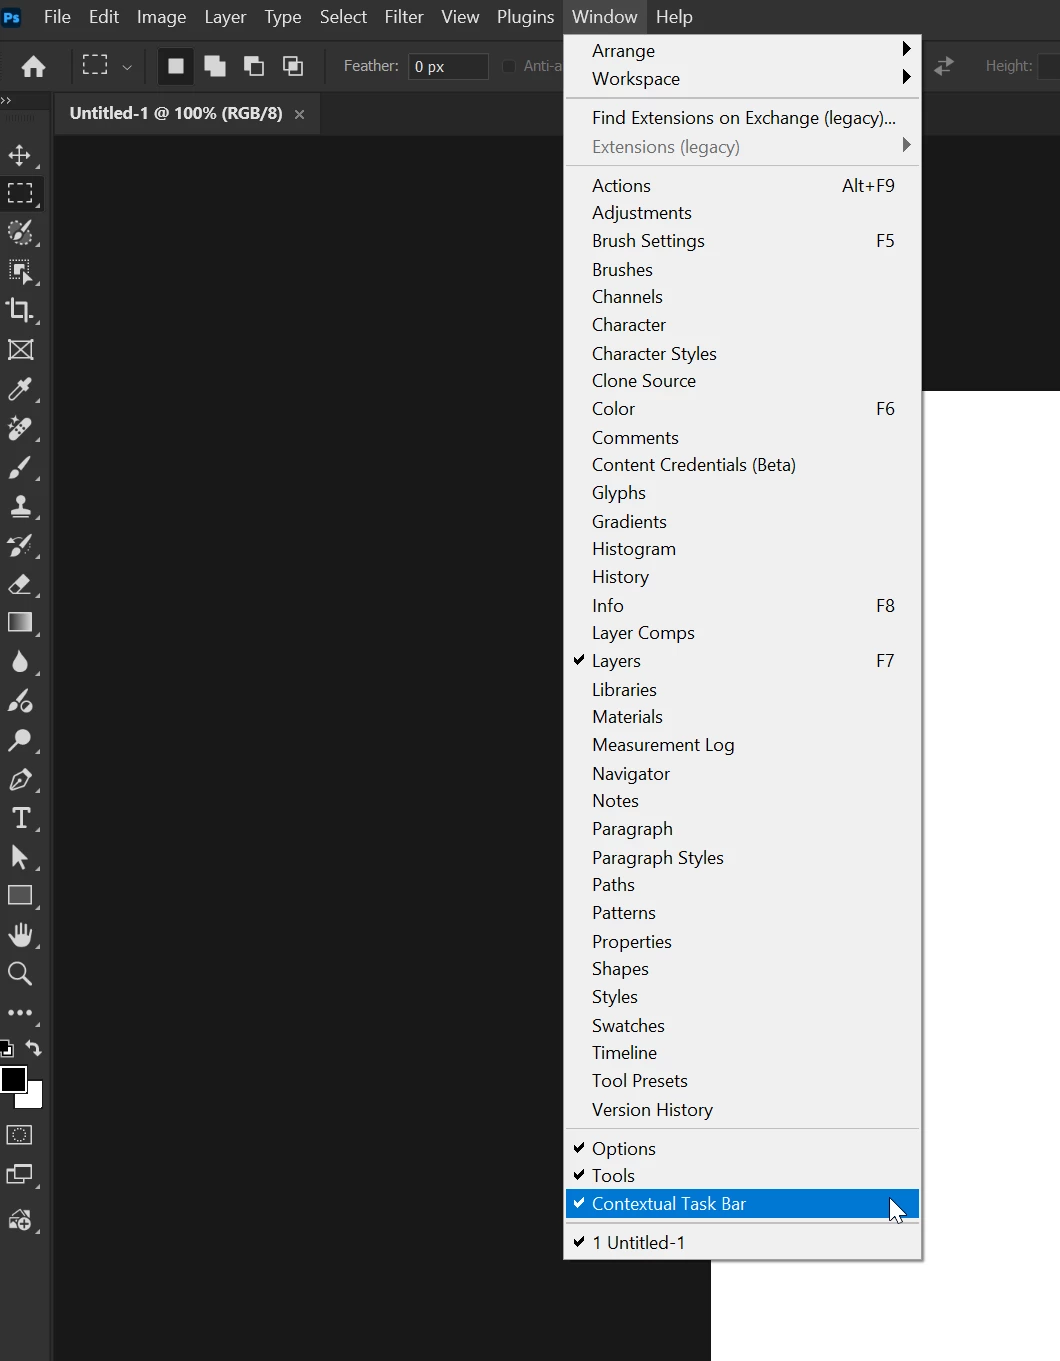The width and height of the screenshot is (1060, 1361).
Task: Select the Gradient tool
Action: point(20,623)
